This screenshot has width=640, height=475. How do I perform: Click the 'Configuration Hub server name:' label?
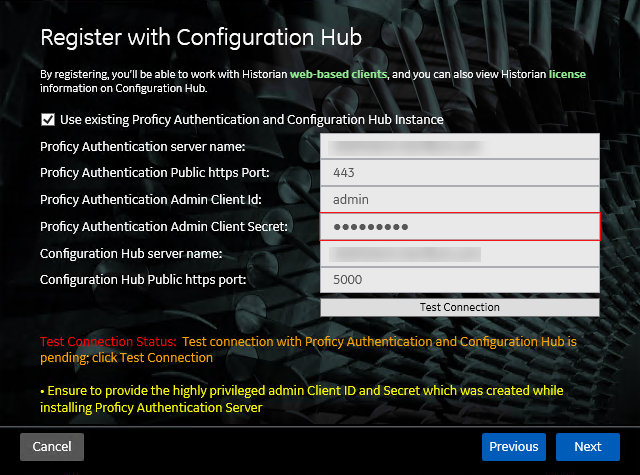tap(131, 253)
